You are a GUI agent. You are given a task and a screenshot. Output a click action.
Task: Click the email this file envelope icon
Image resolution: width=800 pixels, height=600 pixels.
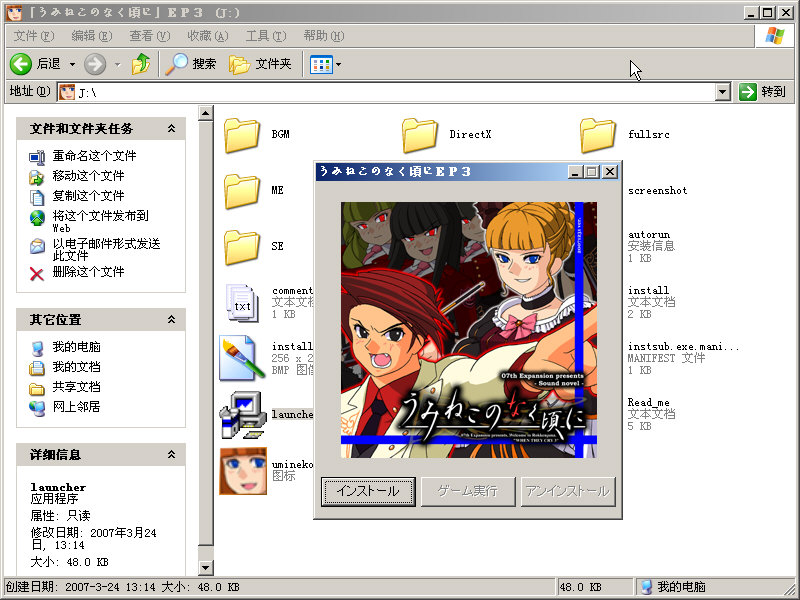click(37, 246)
